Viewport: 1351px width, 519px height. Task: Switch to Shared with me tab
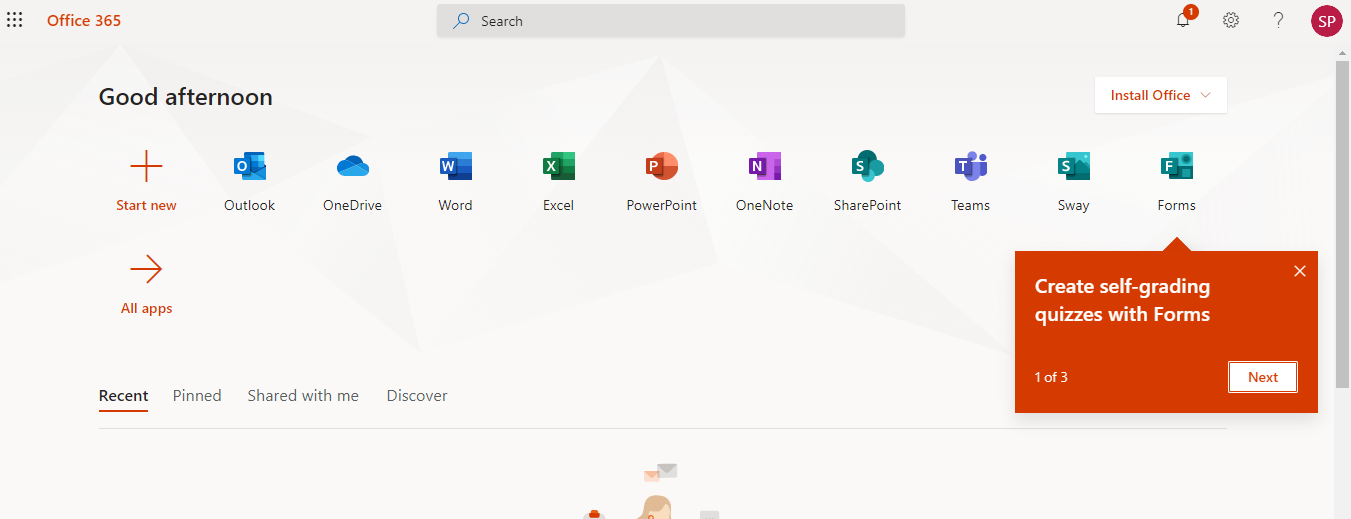click(303, 396)
